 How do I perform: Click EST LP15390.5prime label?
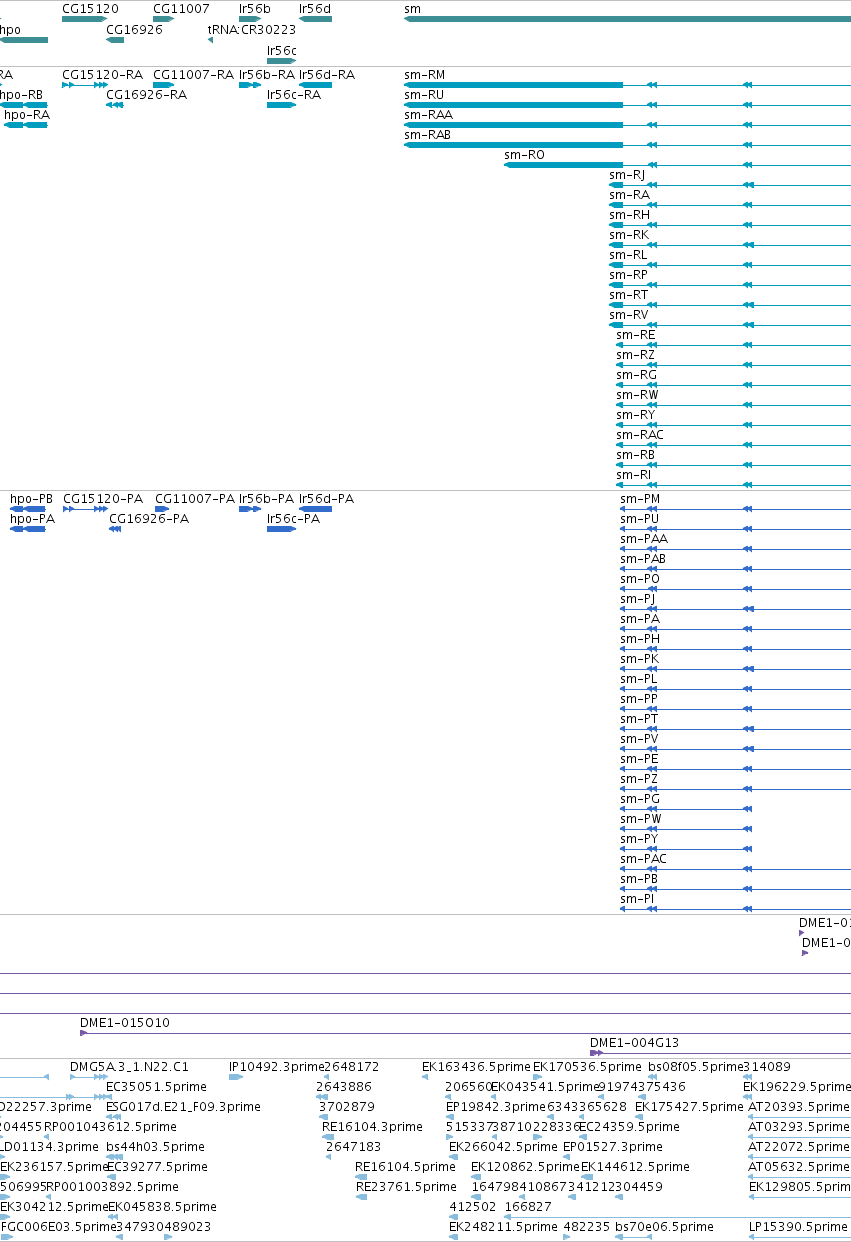[x=798, y=1227]
